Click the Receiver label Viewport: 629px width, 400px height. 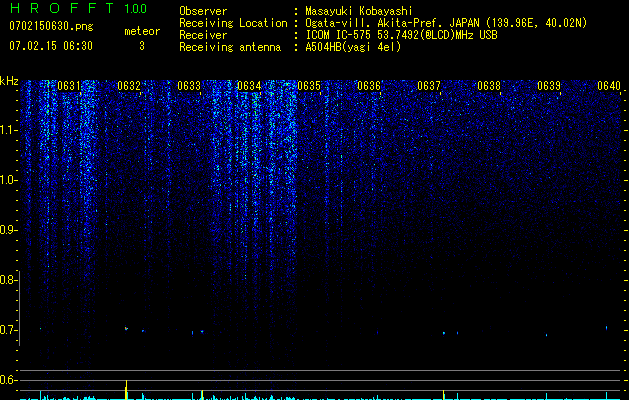click(203, 35)
